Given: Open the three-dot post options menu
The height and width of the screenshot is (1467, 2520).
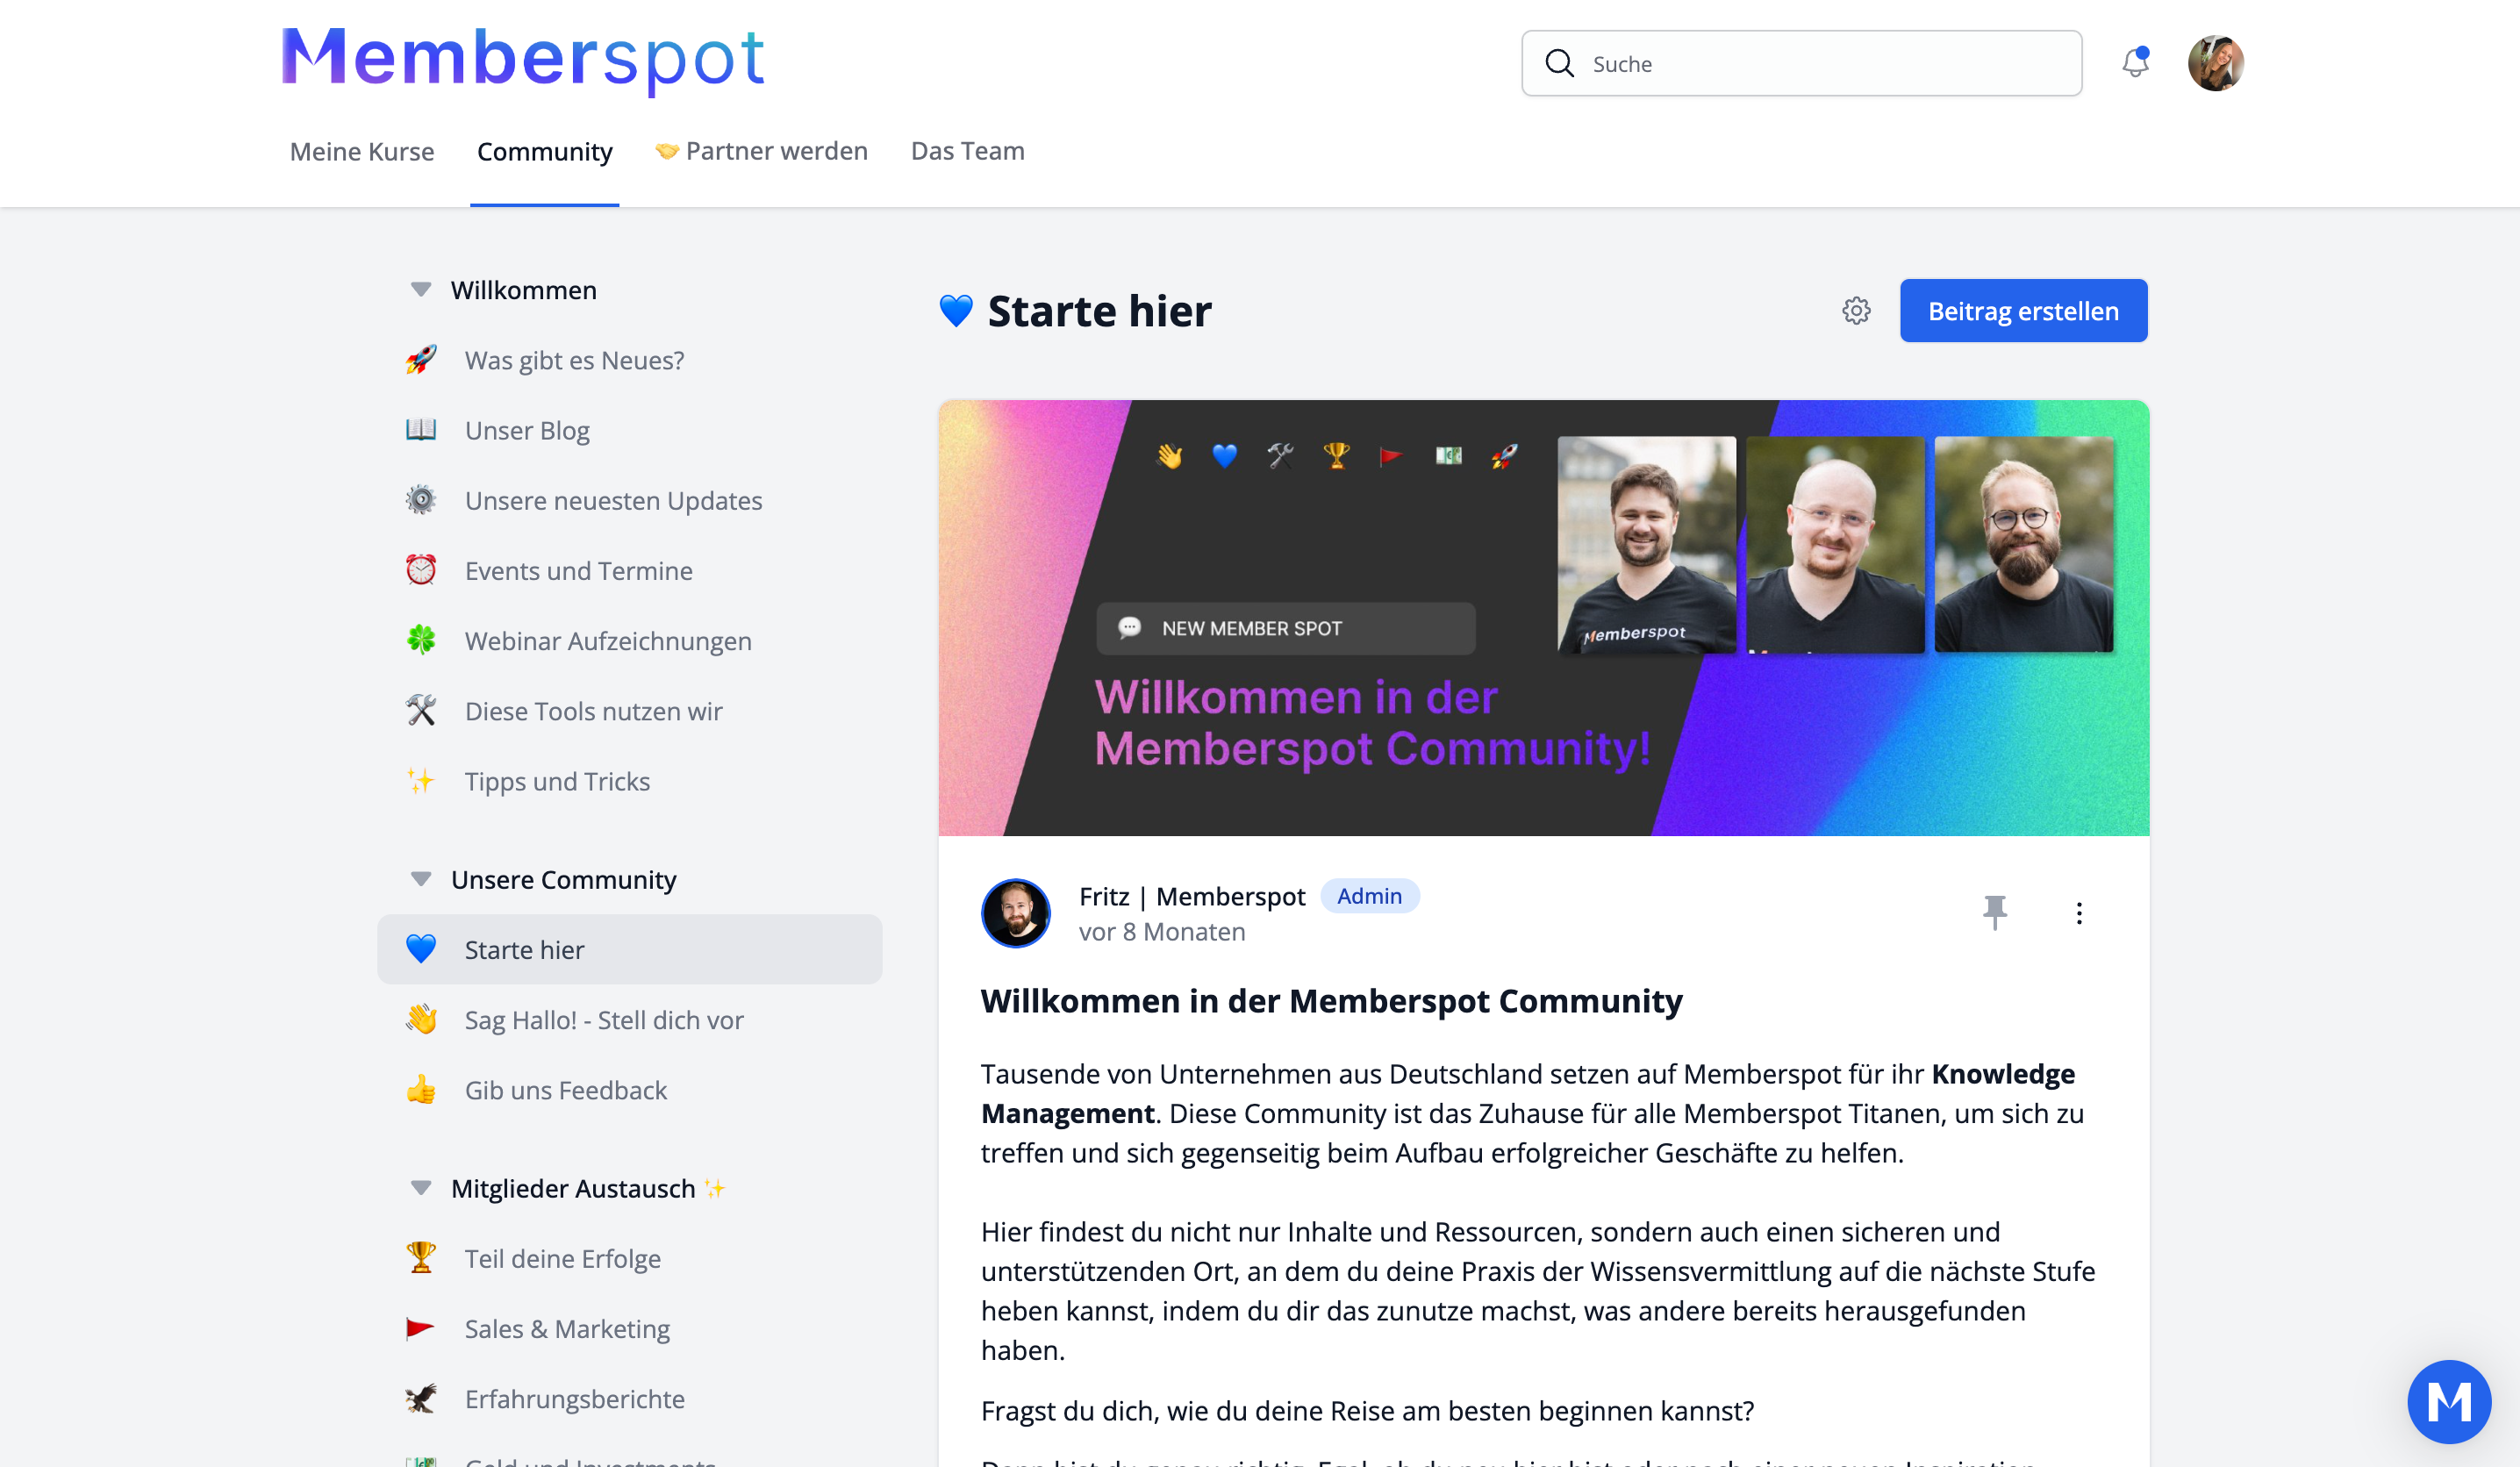Looking at the screenshot, I should pos(2078,912).
